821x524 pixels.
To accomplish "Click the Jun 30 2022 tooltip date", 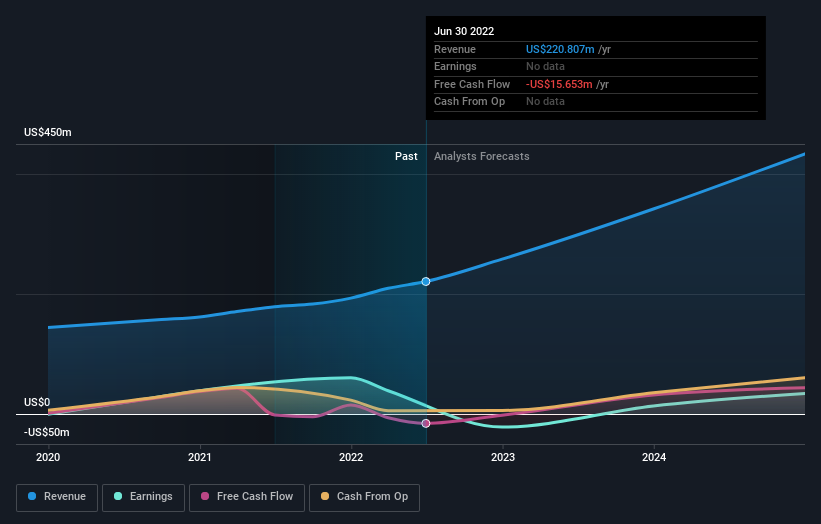I will click(x=464, y=31).
